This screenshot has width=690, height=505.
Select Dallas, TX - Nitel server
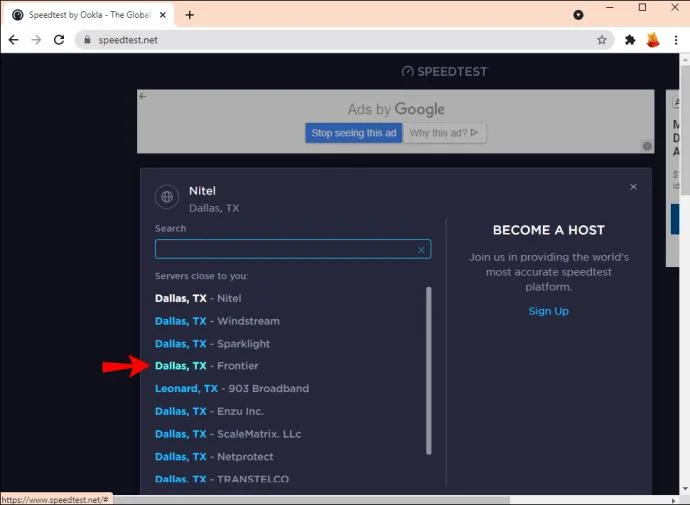coord(198,298)
